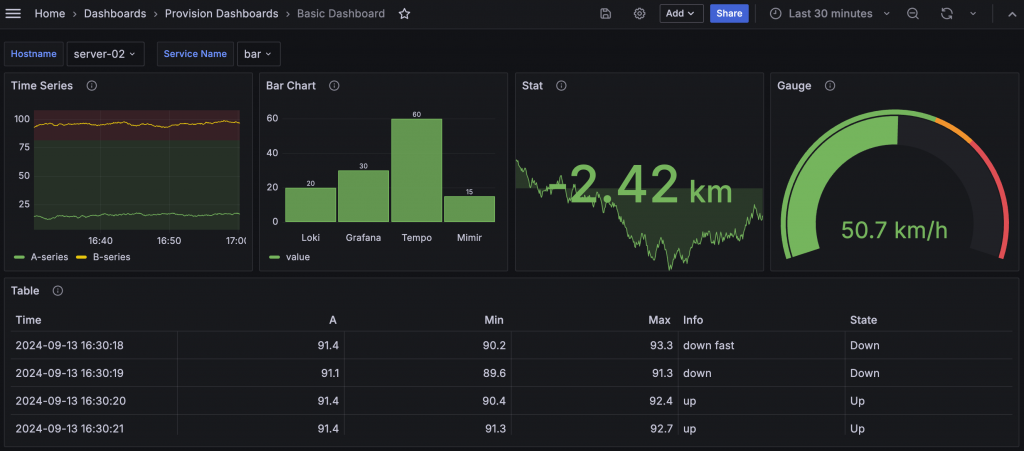Show Table panel info icon
This screenshot has width=1024, height=451.
coord(57,290)
